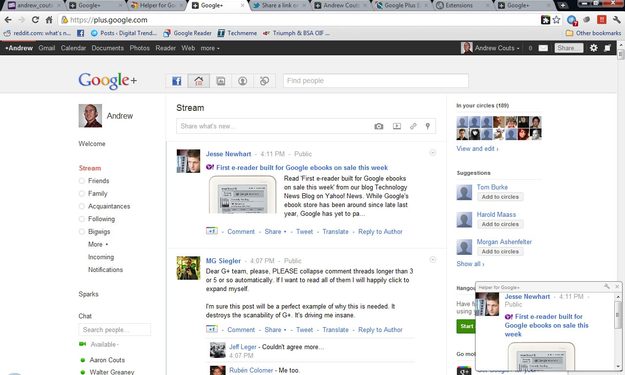625x375 pixels.
Task: Add a photo with the camera icon
Action: coord(379,126)
